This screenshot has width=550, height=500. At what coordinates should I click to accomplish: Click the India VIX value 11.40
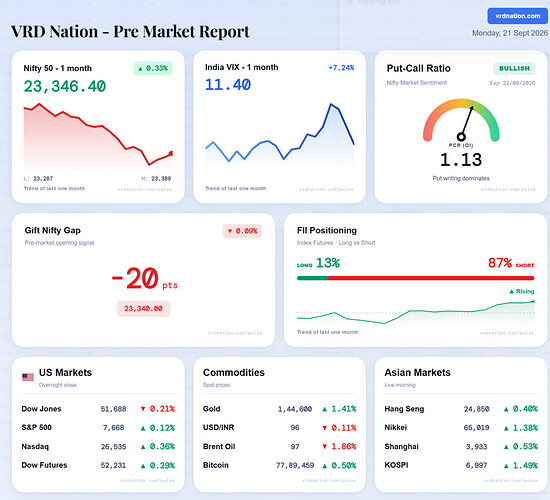coord(228,85)
